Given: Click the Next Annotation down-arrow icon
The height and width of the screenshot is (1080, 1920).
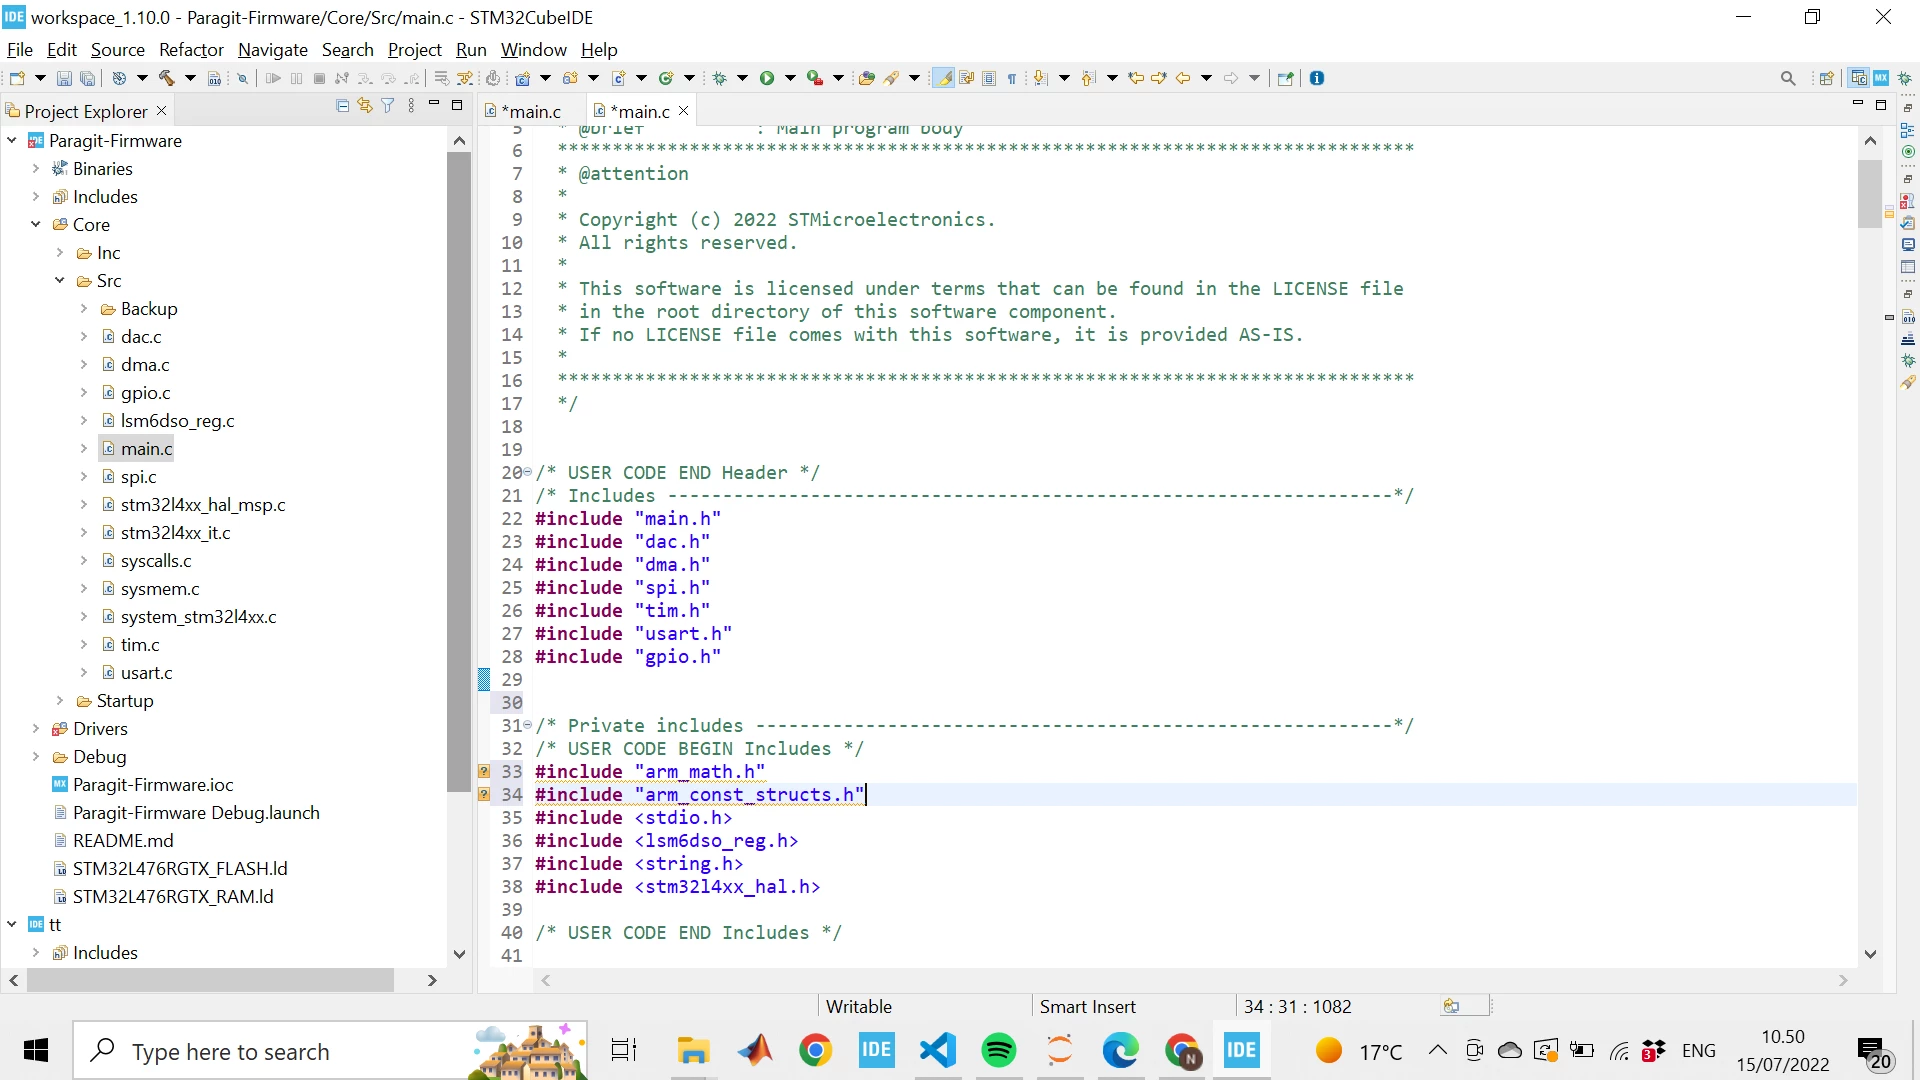Looking at the screenshot, I should (1040, 78).
